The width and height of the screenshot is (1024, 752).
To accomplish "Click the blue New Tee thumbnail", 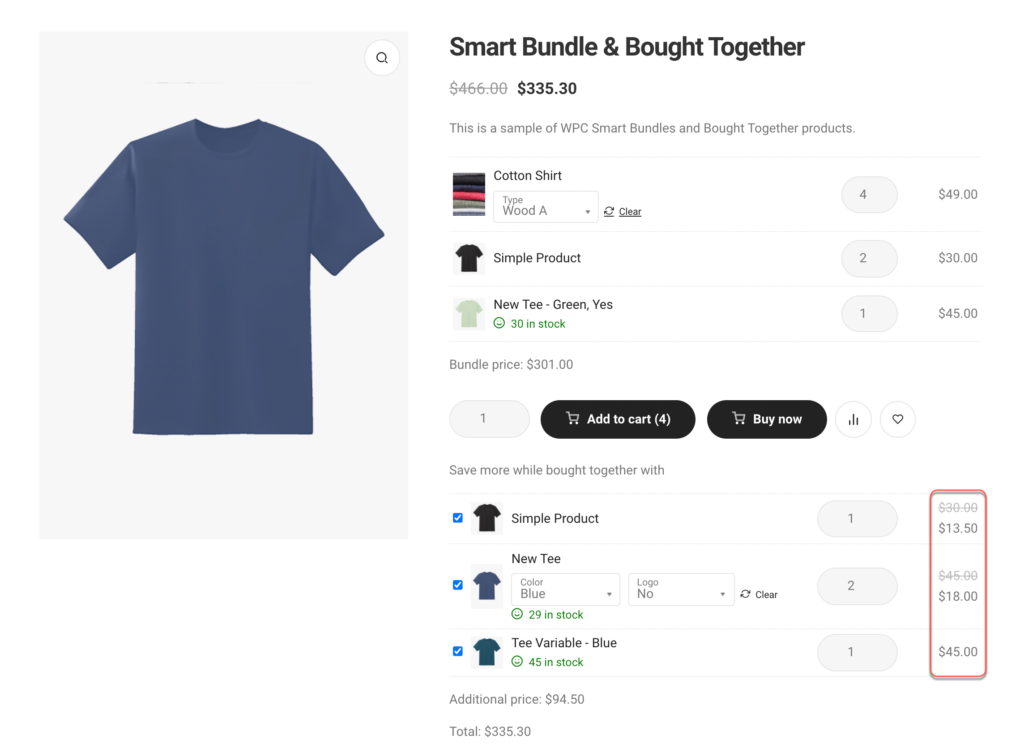I will point(487,586).
